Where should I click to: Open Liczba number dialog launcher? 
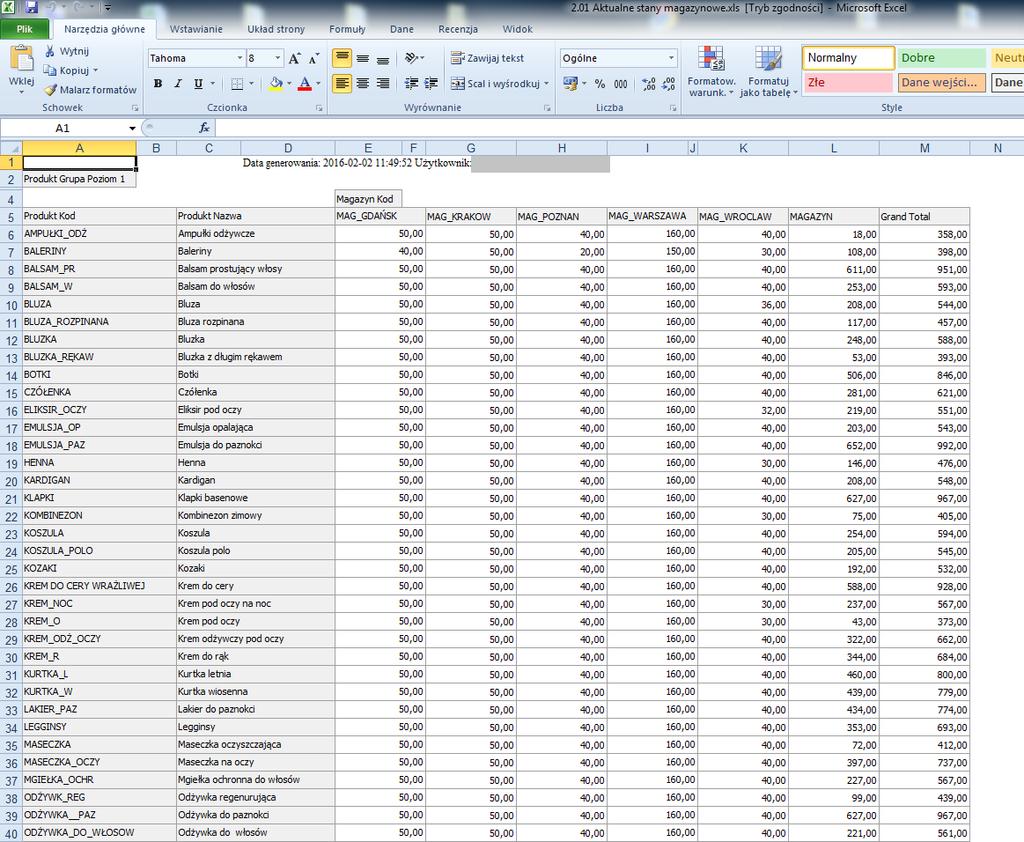point(673,108)
